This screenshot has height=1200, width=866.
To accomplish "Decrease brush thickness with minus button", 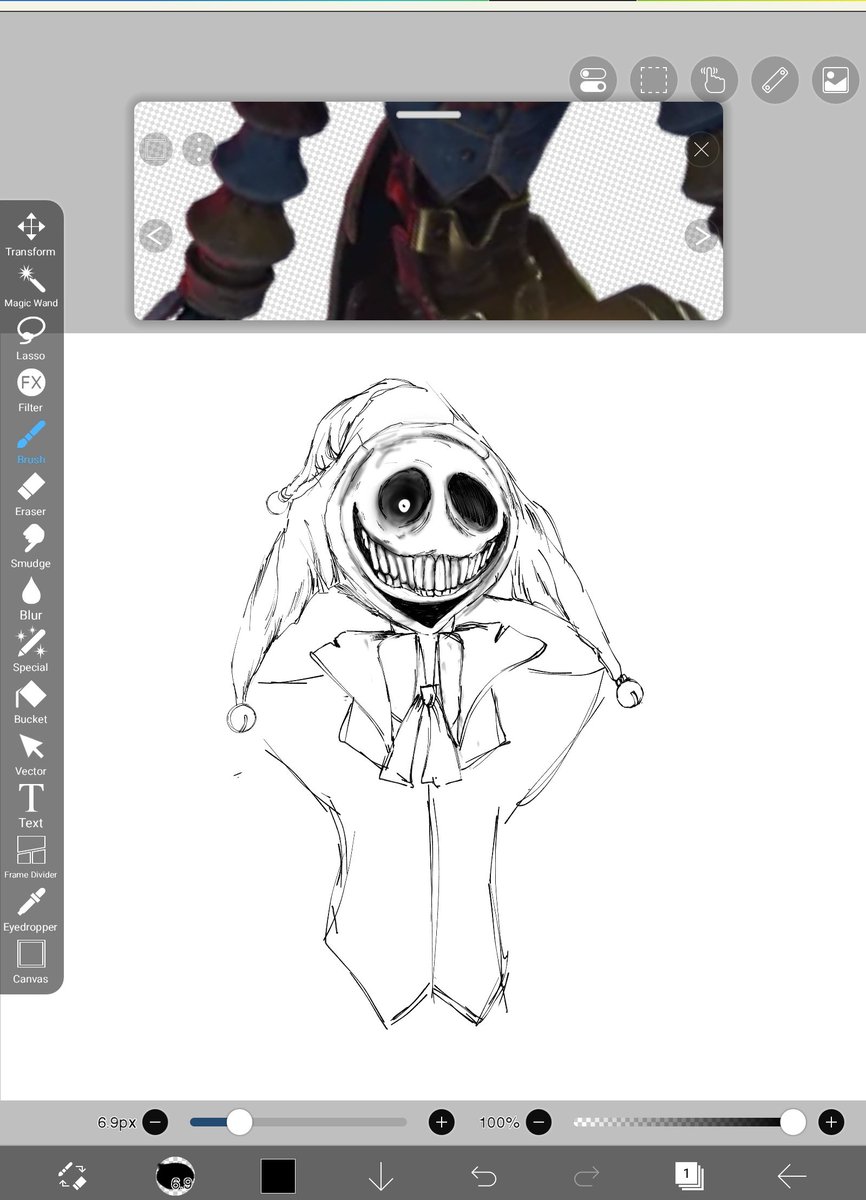I will (x=155, y=1122).
